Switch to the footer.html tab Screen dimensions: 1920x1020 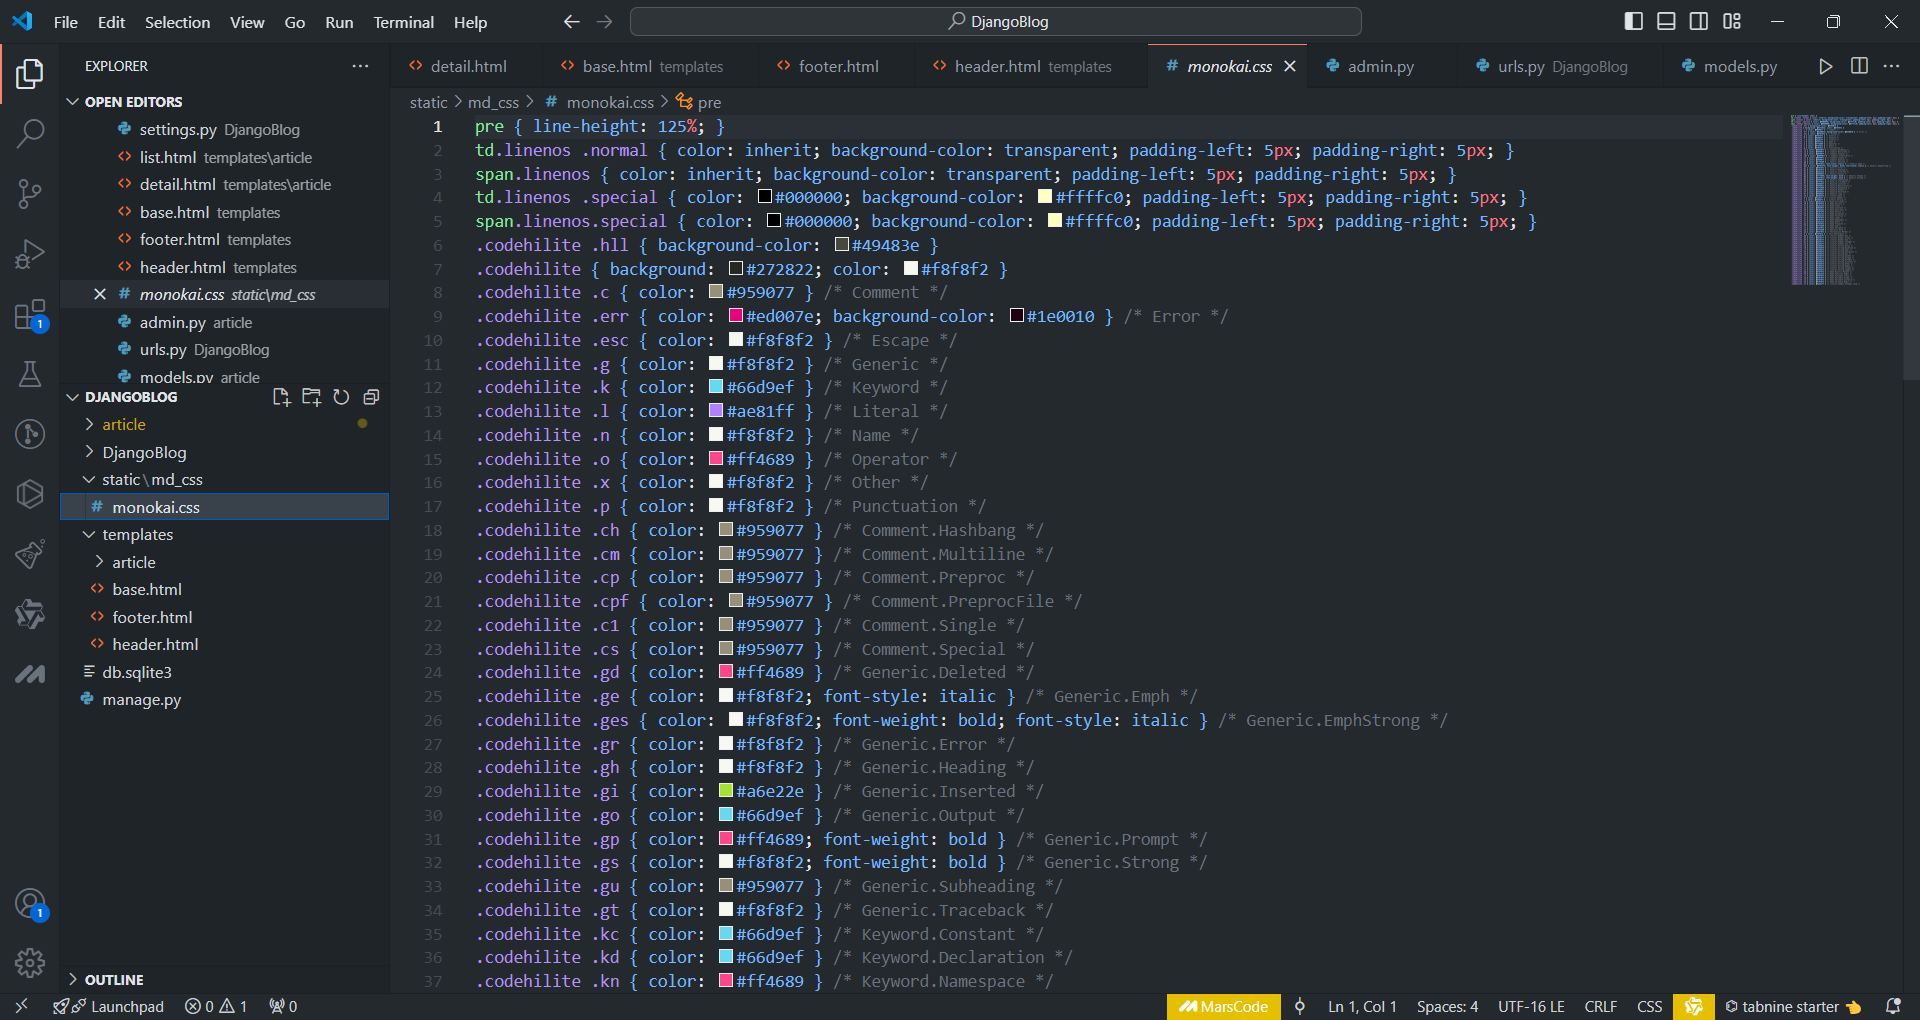coord(838,66)
